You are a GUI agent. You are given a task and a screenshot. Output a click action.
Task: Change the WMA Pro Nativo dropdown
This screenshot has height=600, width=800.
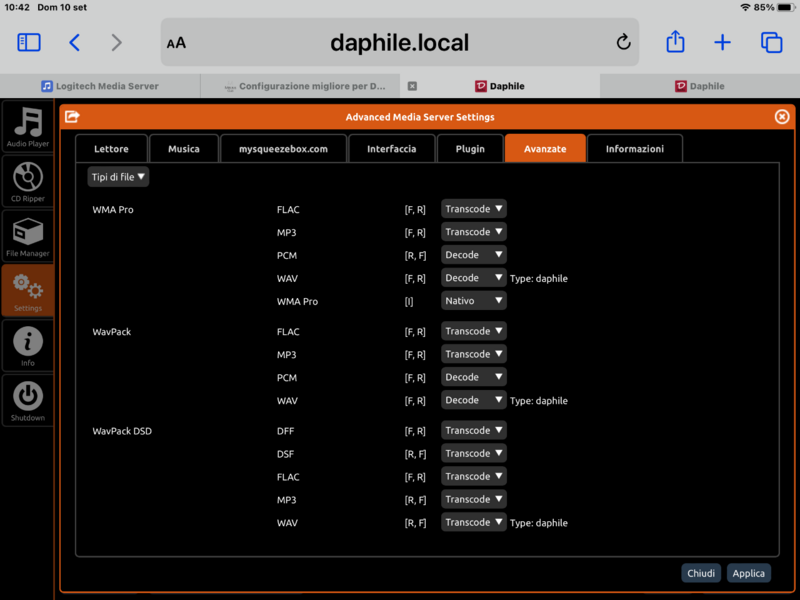[474, 301]
